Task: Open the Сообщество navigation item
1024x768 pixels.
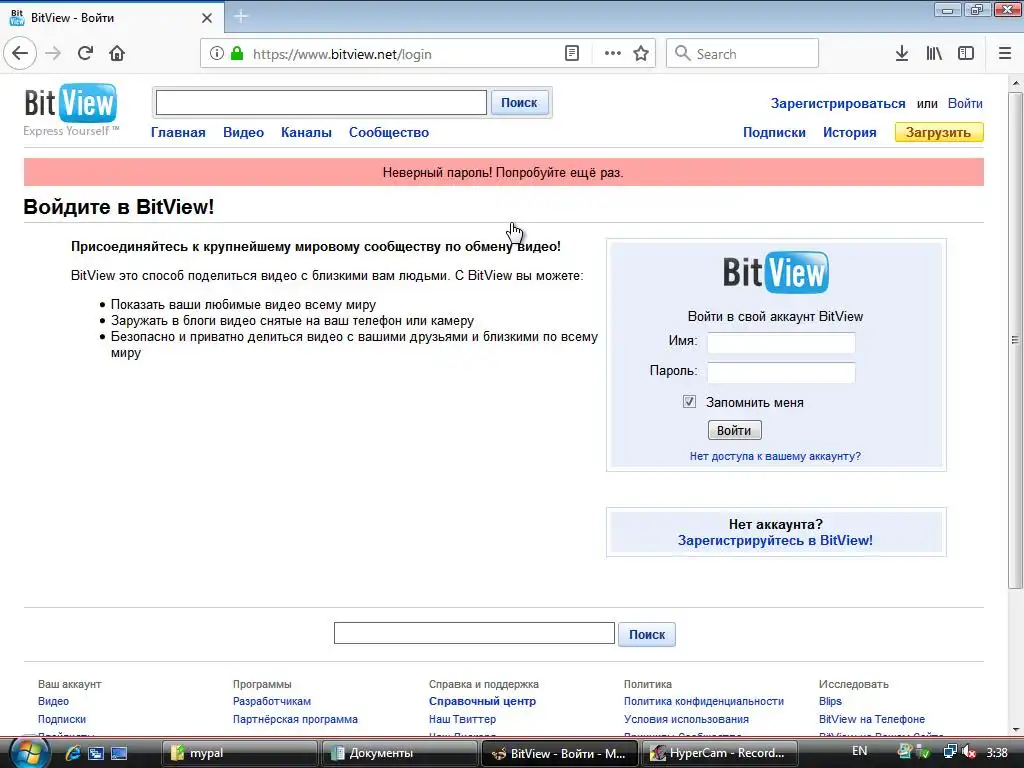Action: (389, 133)
